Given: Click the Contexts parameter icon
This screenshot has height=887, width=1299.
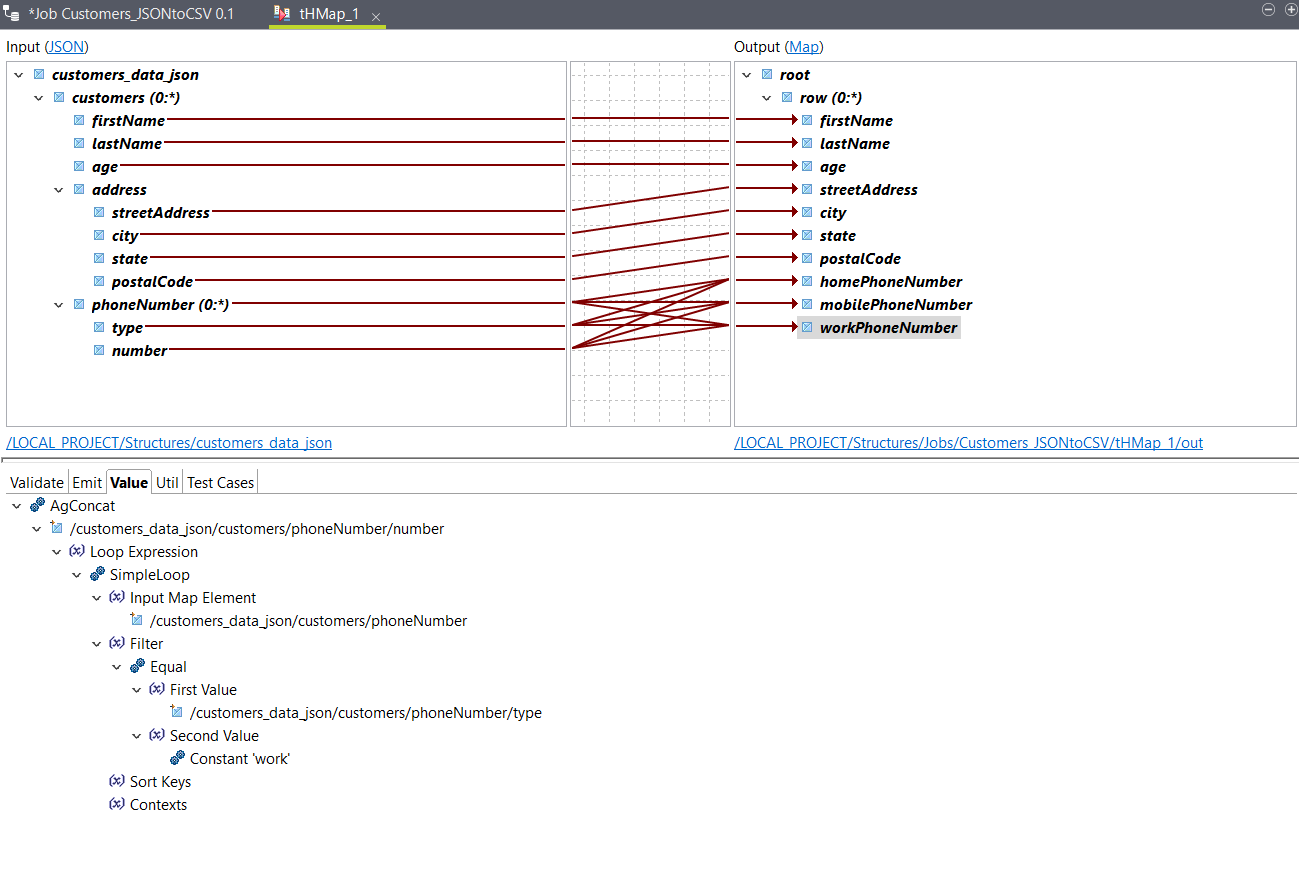Looking at the screenshot, I should click(117, 805).
